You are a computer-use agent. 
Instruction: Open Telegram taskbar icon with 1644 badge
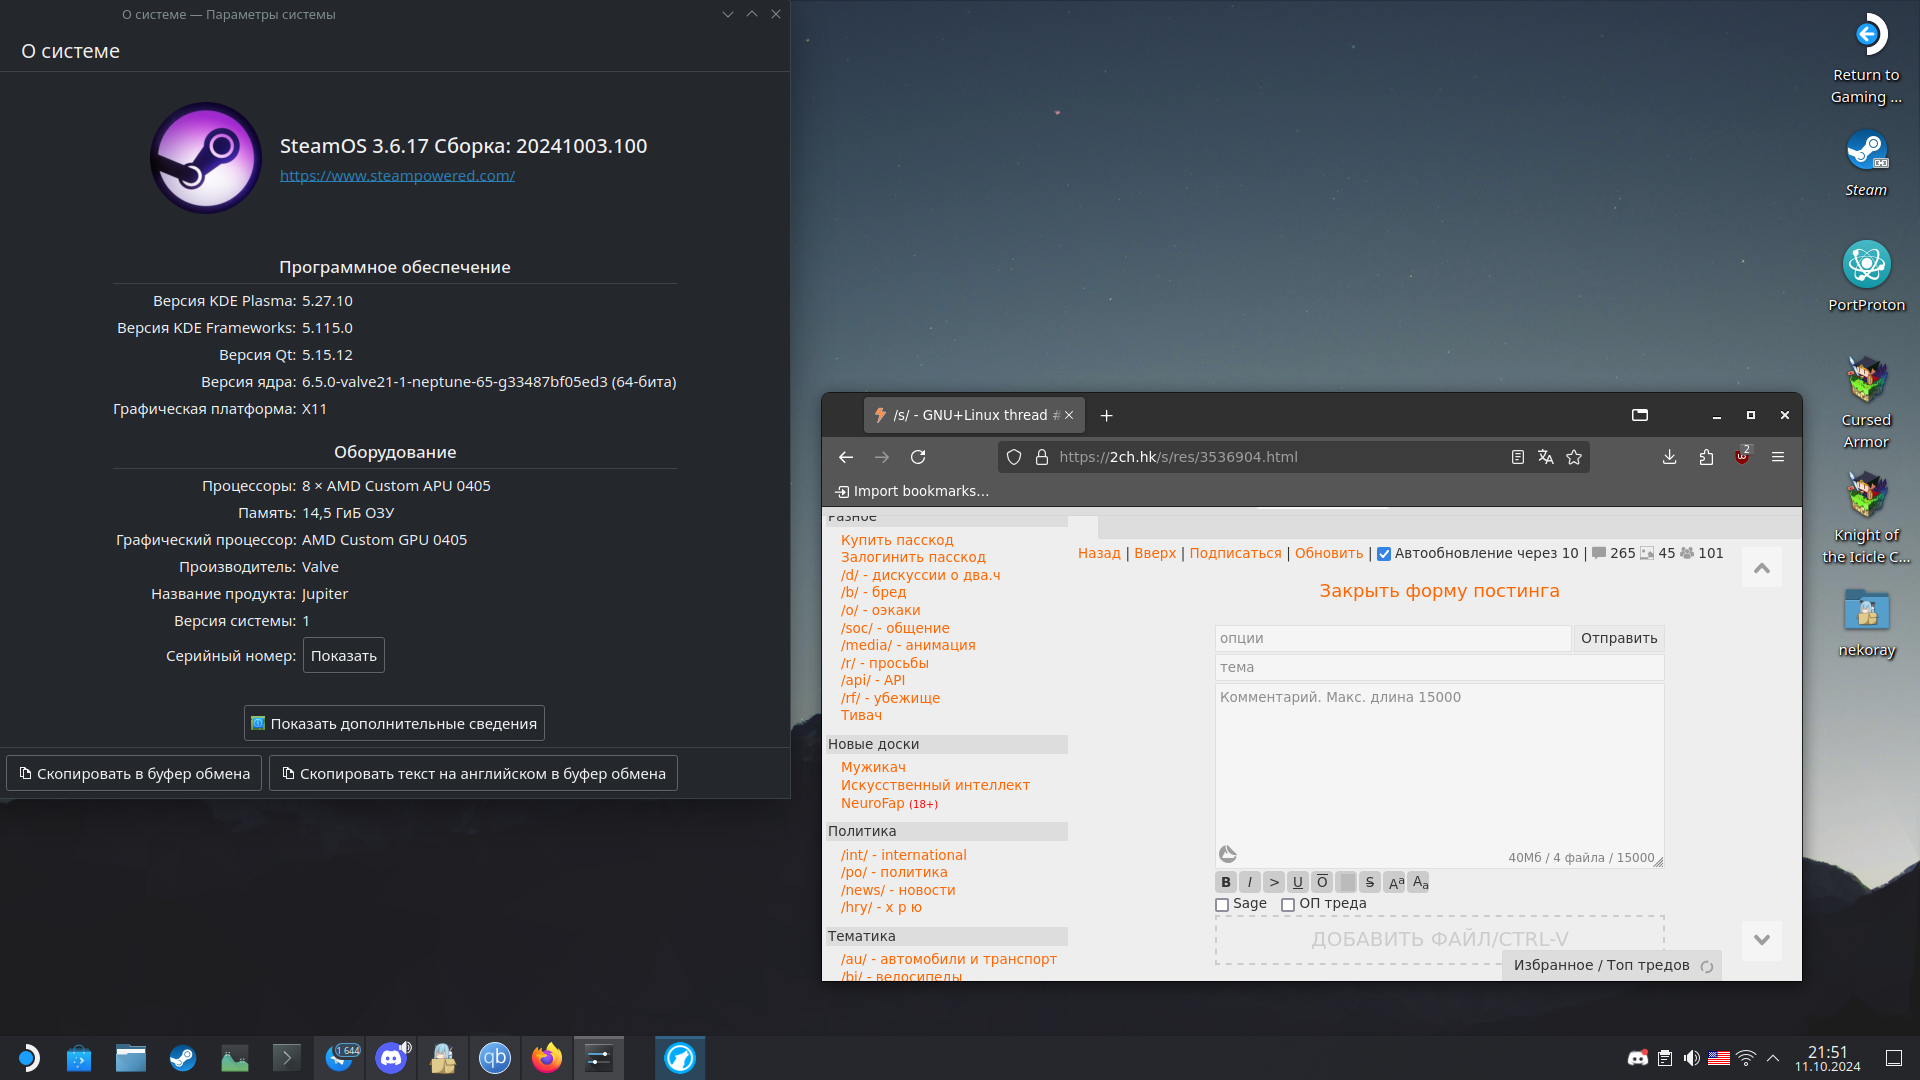pyautogui.click(x=339, y=1058)
